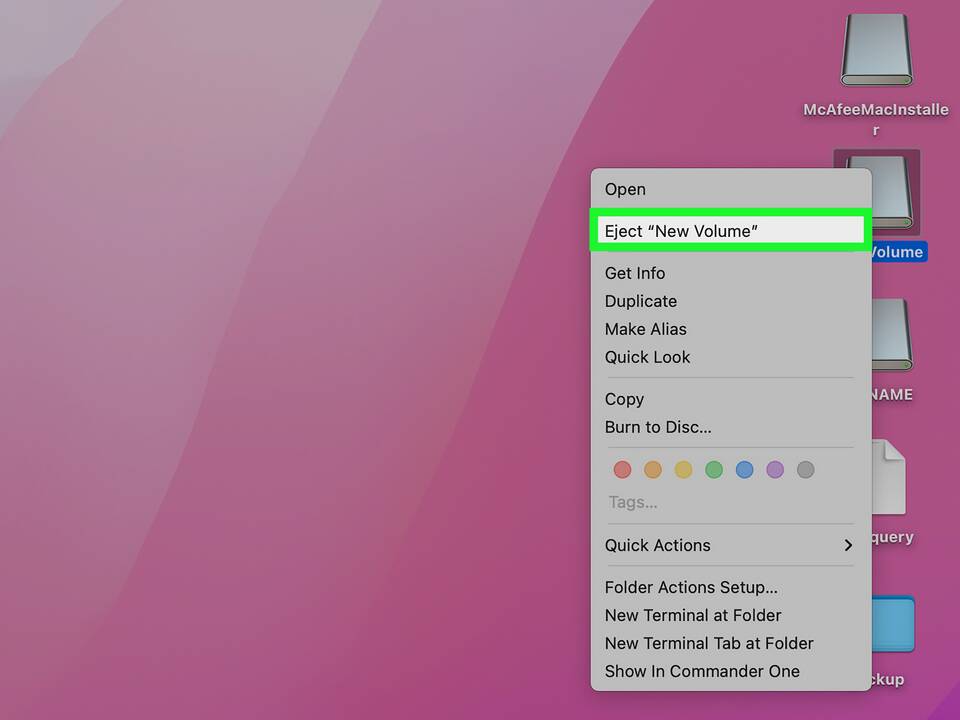960x720 pixels.
Task: Select the blue folder icon on desktop
Action: (x=893, y=626)
